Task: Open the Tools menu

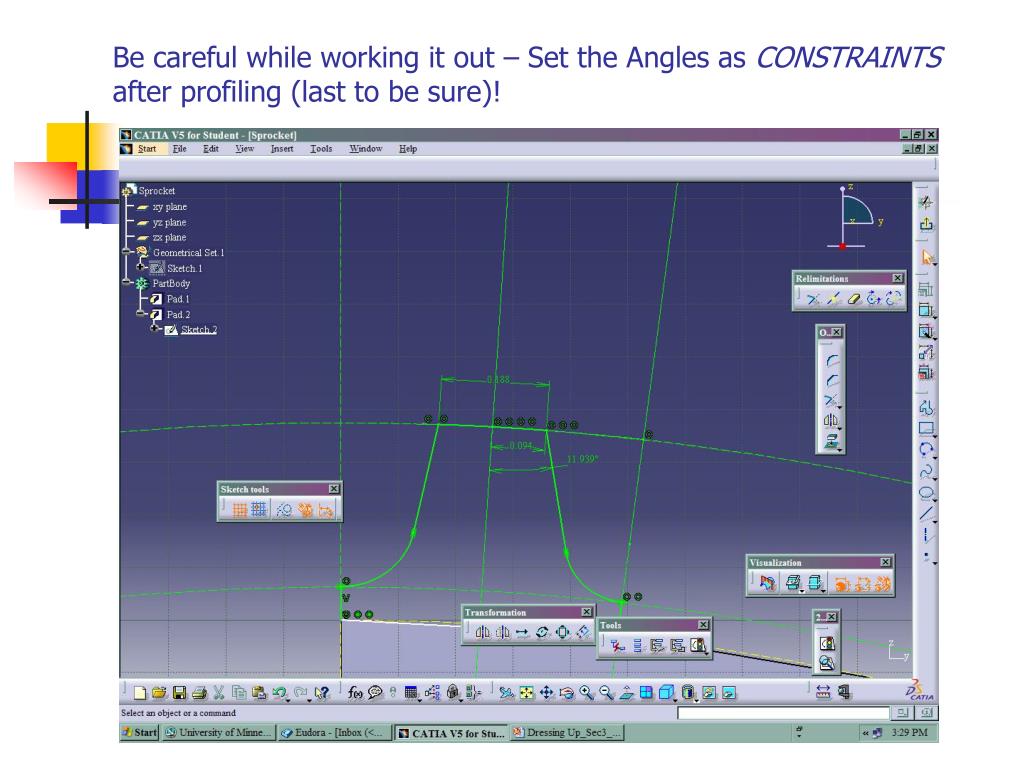Action: click(x=321, y=149)
